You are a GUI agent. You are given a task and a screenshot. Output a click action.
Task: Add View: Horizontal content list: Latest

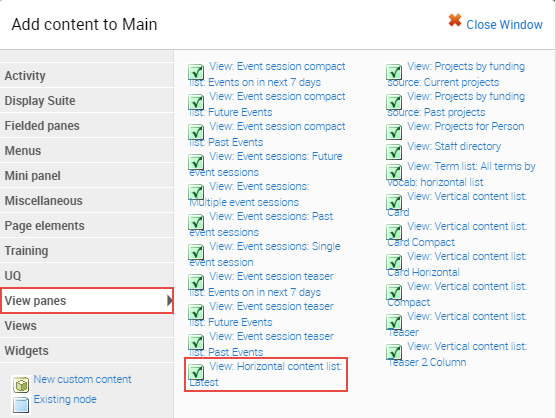click(x=266, y=374)
